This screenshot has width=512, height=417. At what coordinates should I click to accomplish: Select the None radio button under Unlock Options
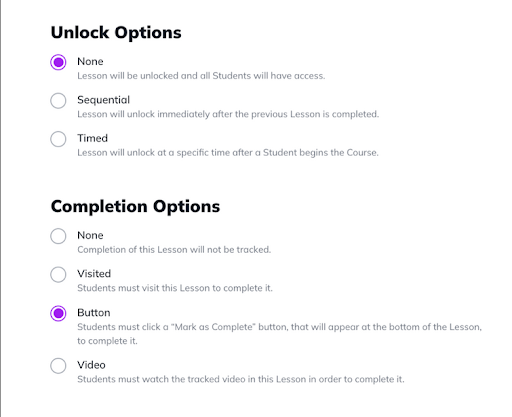coord(58,62)
